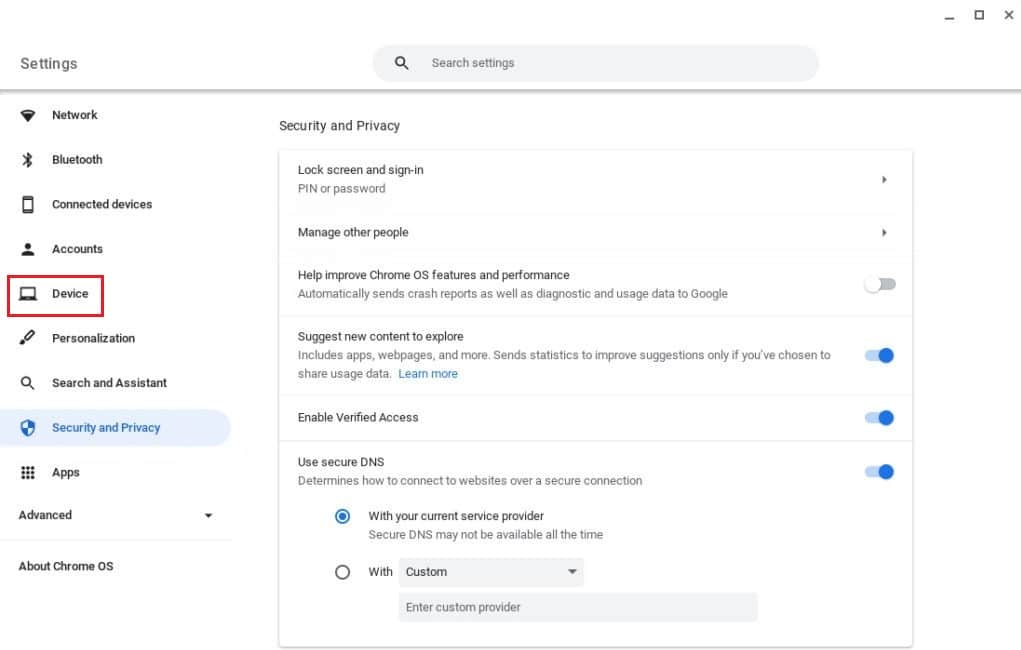This screenshot has width=1021, height=650.
Task: Click the Use secure DNS label
Action: click(x=341, y=462)
